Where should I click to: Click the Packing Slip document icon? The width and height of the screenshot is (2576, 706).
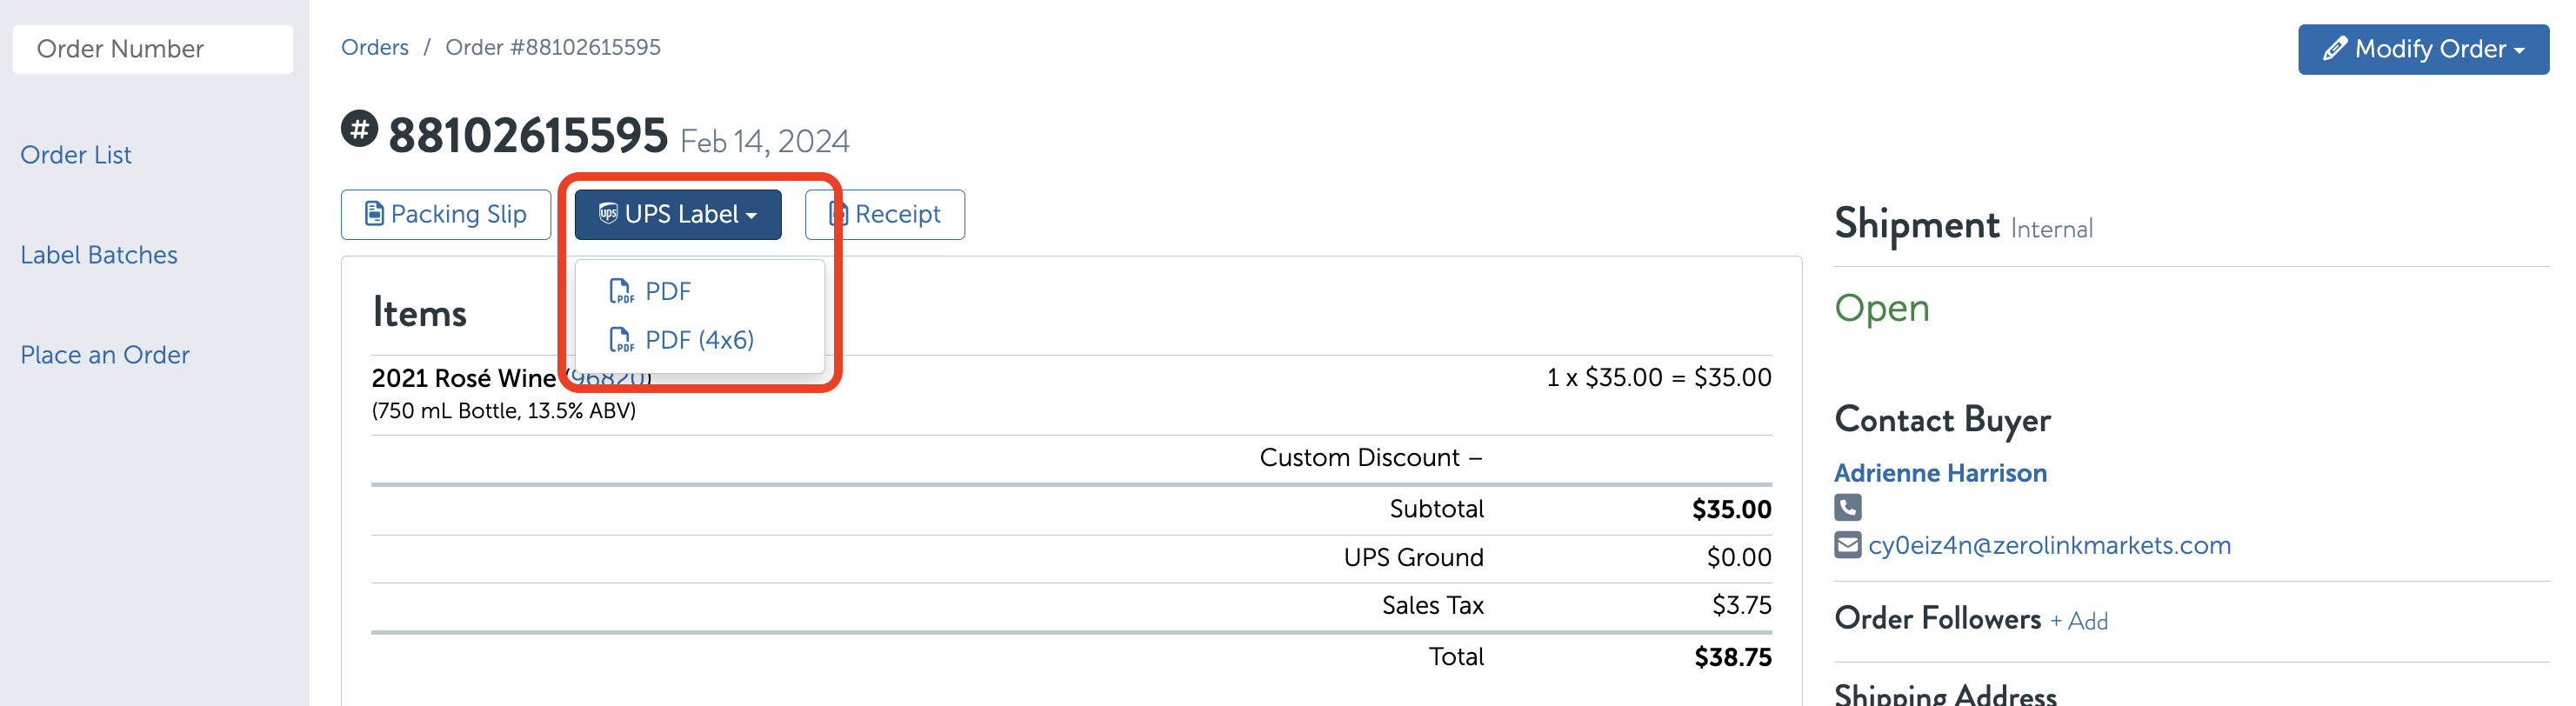374,214
